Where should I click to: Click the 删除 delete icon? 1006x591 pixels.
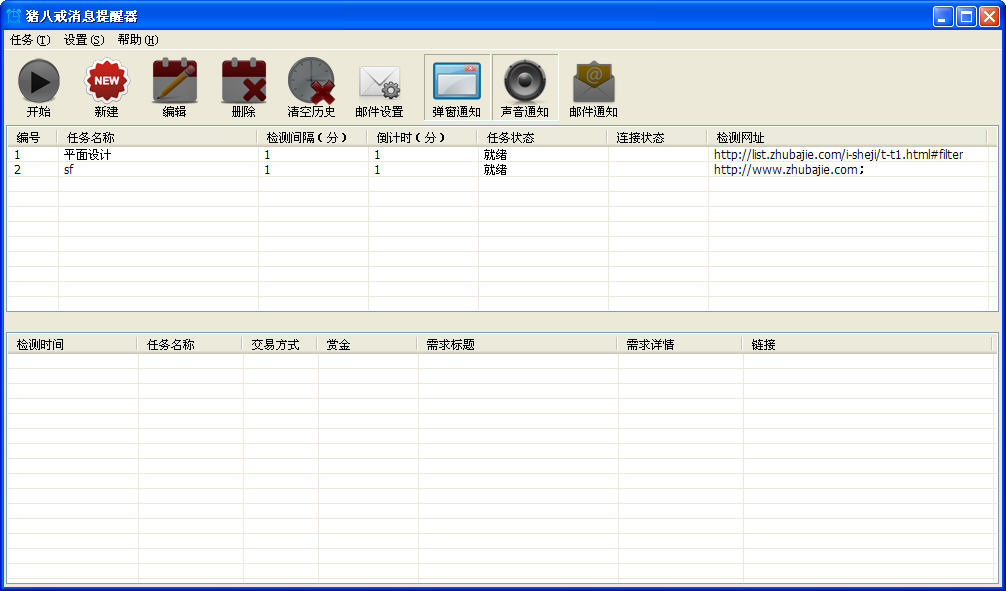point(242,80)
